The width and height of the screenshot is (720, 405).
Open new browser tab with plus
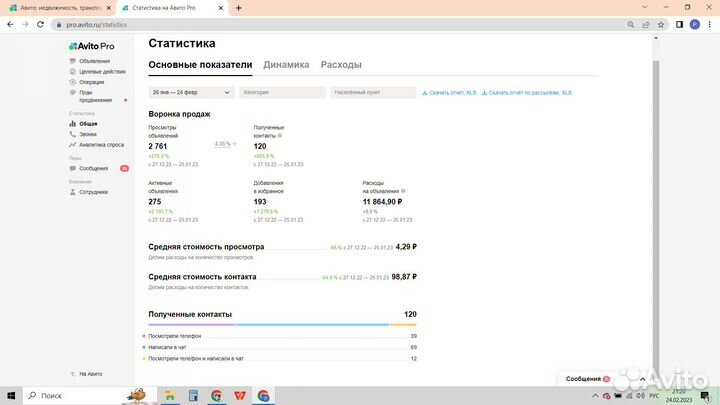coord(238,8)
